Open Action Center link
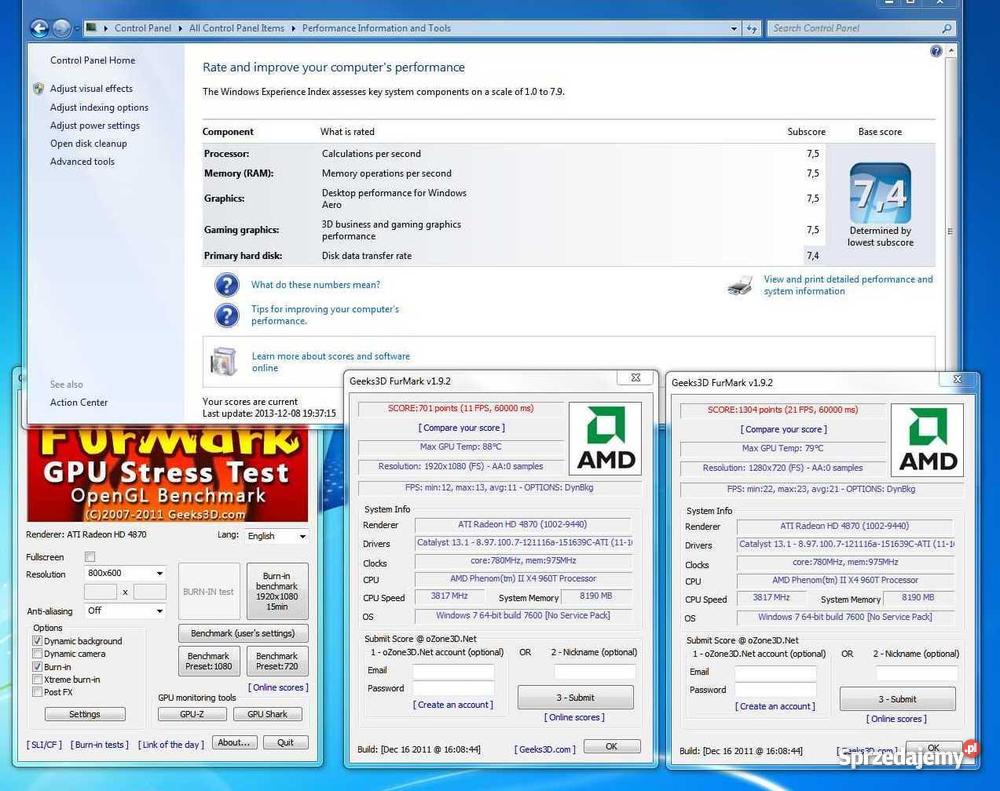The image size is (1000, 791). (x=78, y=403)
